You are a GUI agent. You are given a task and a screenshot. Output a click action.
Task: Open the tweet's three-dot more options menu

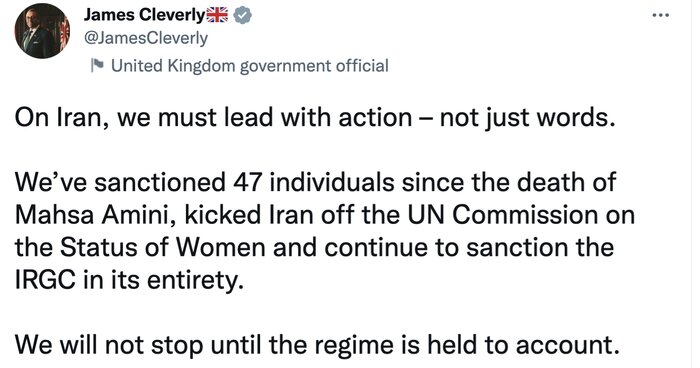point(660,15)
